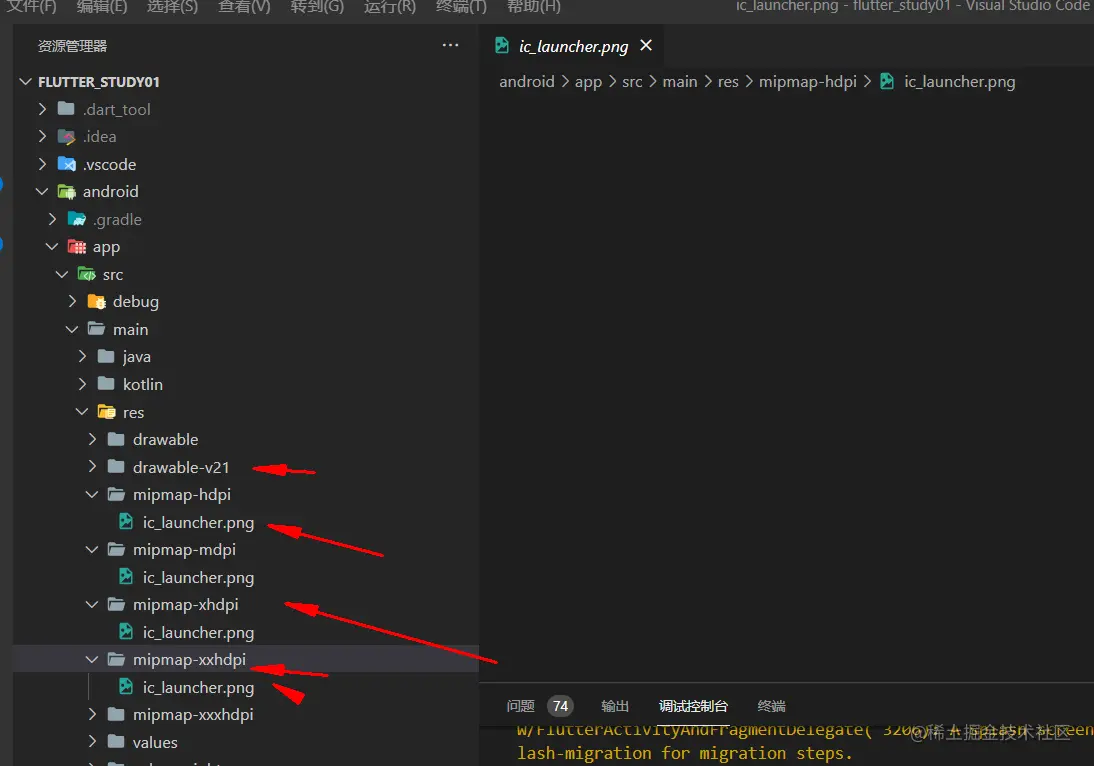Screen dimensions: 1094x766
Task: Select the drawable-v21 folder name
Action: pos(181,467)
